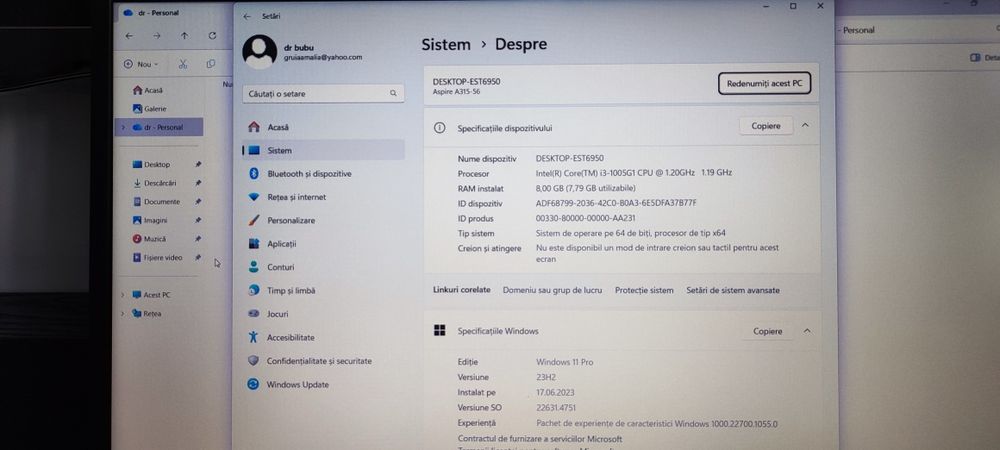
Task: Click the search magnifier in Settings
Action: [393, 94]
